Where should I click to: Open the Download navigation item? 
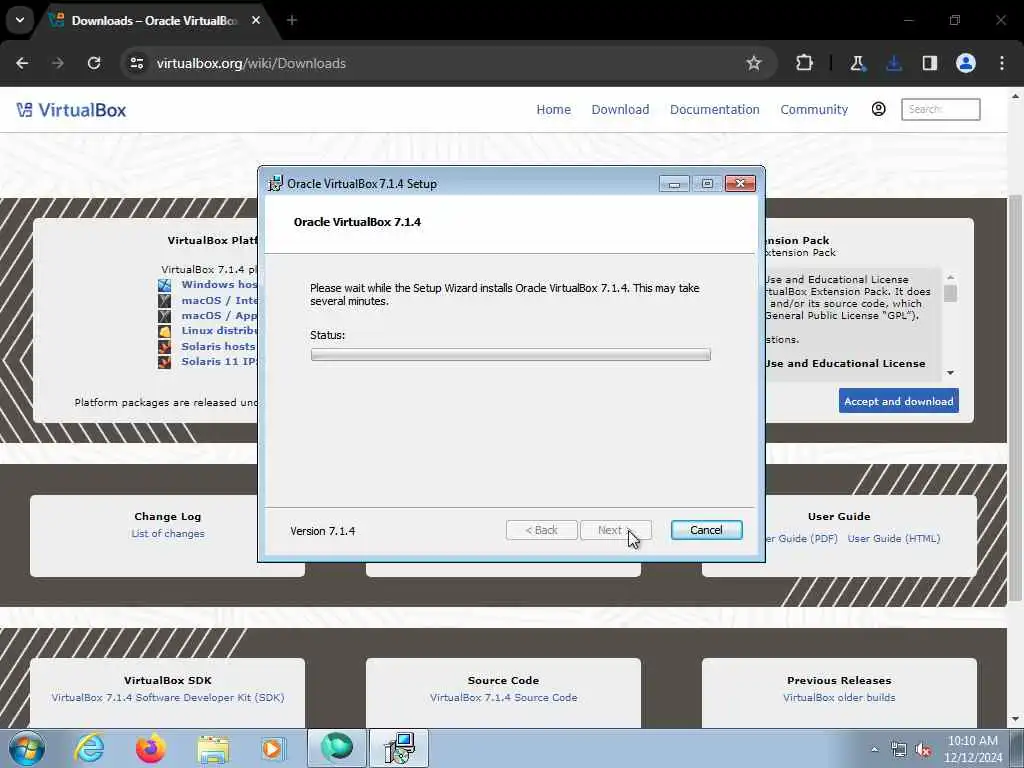click(x=620, y=110)
